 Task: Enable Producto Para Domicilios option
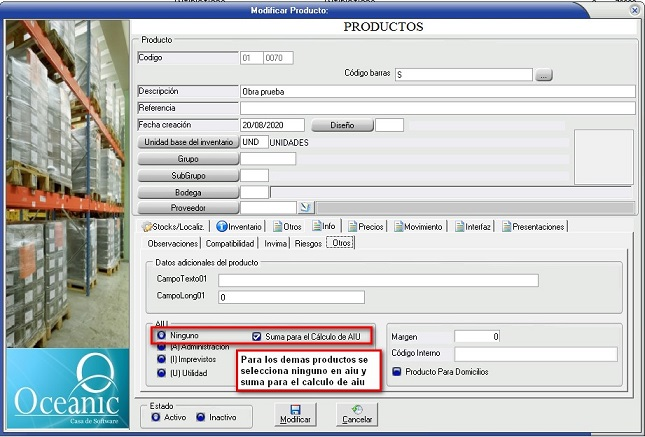pyautogui.click(x=396, y=371)
